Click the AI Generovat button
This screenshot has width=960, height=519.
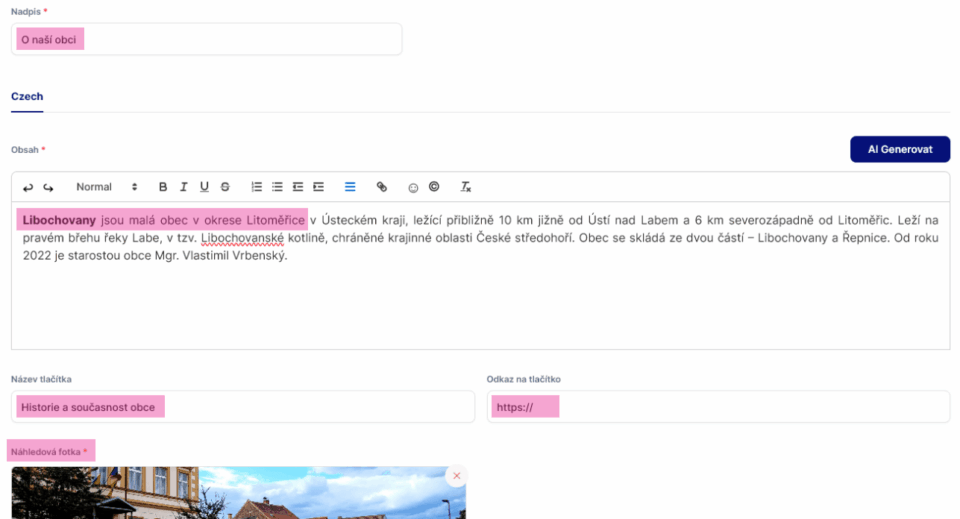pos(899,149)
